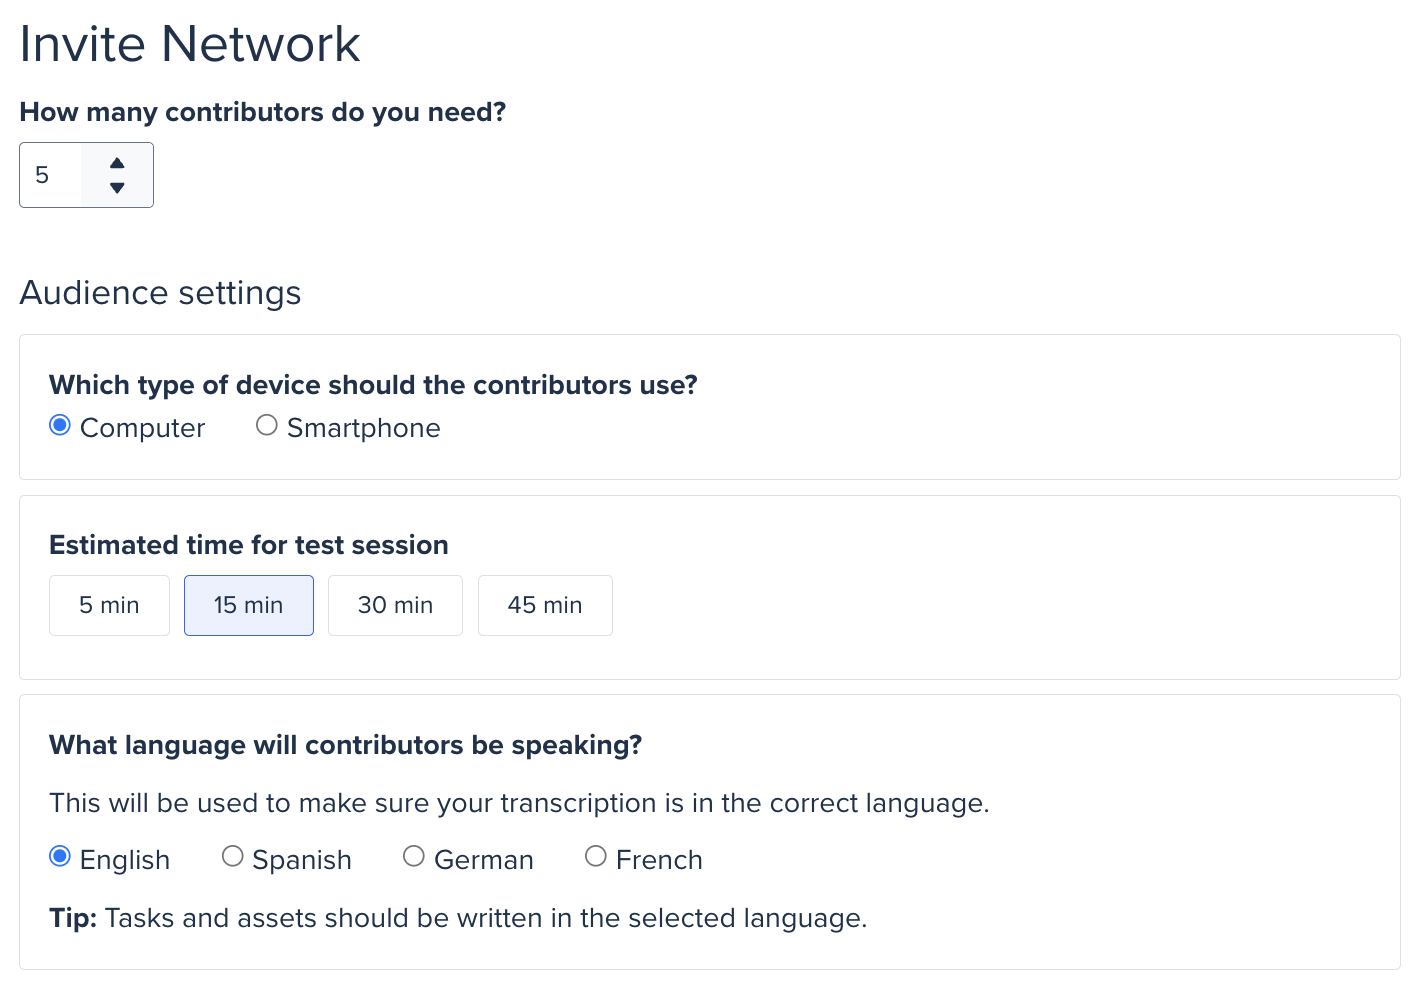Viewport: 1426px width, 988px height.
Task: Click the device type question label
Action: click(373, 385)
